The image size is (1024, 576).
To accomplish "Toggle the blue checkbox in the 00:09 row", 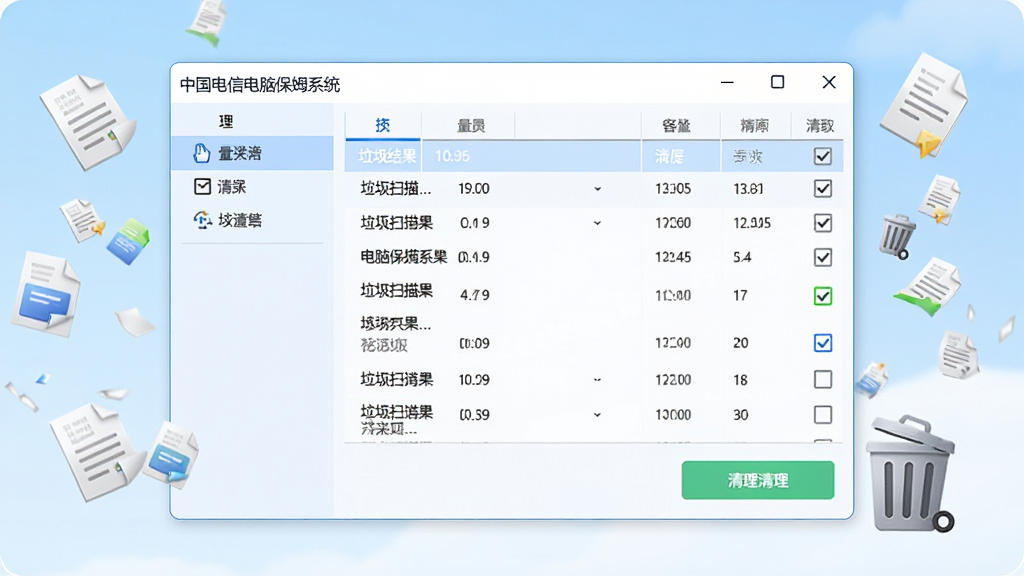I will pyautogui.click(x=823, y=343).
